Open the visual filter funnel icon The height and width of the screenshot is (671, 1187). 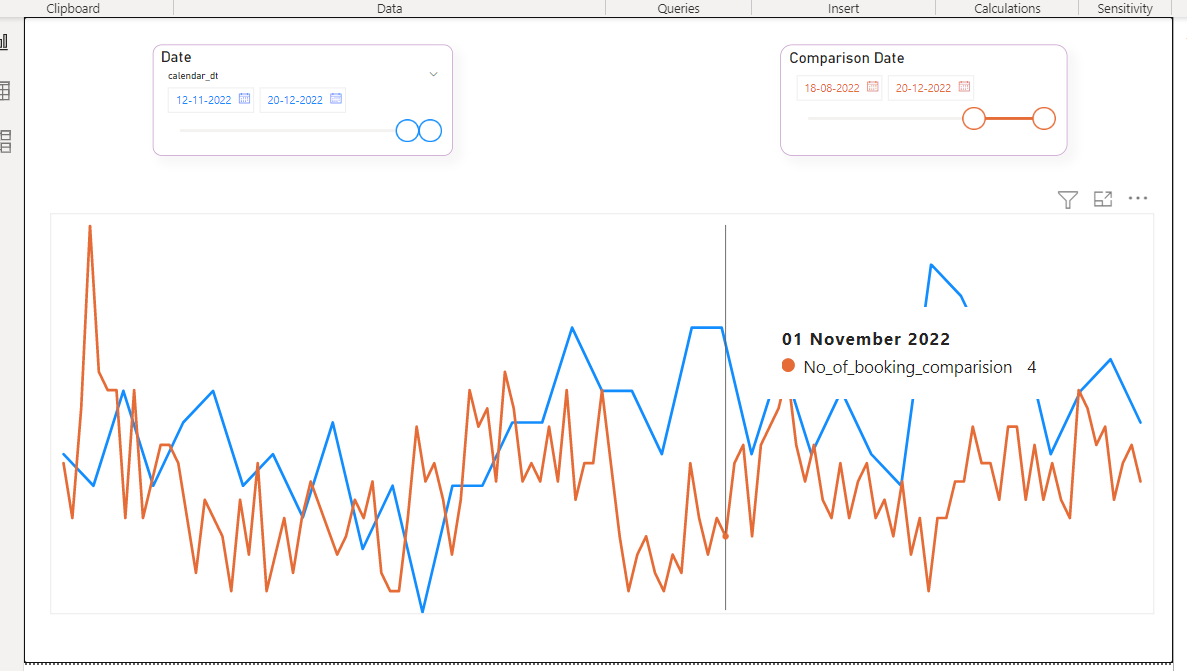pos(1067,199)
